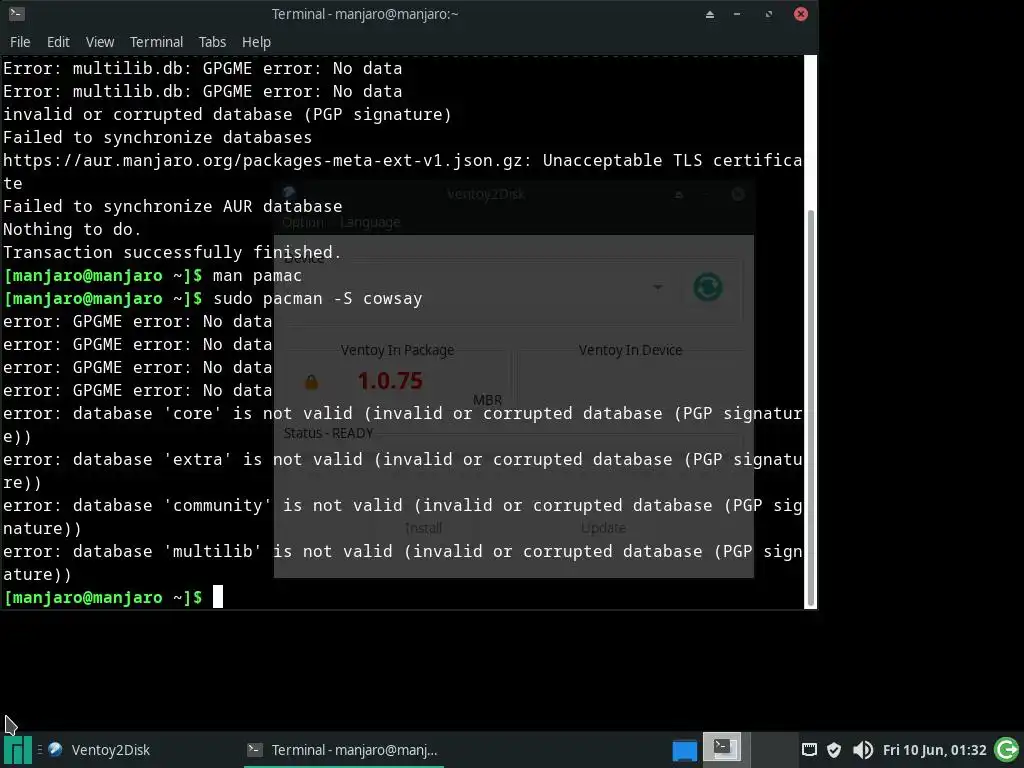
Task: Click the final empty shell prompt cursor
Action: [x=217, y=597]
